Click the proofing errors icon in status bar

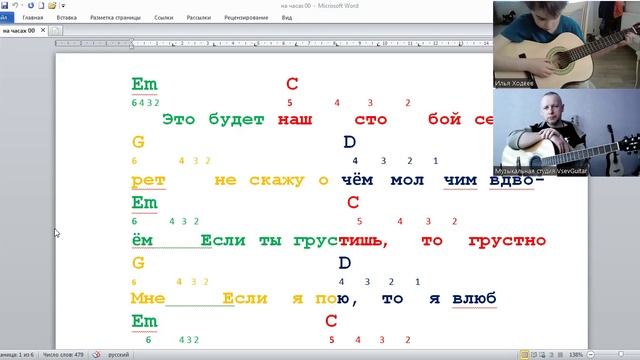point(96,355)
